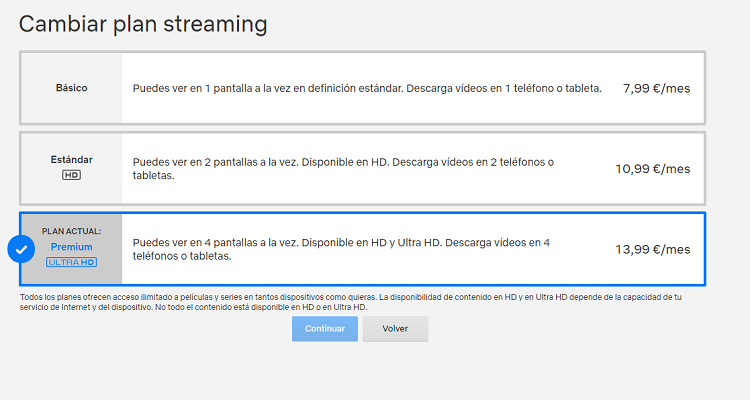Click the ULTRA HD badge under Premium

click(71, 262)
